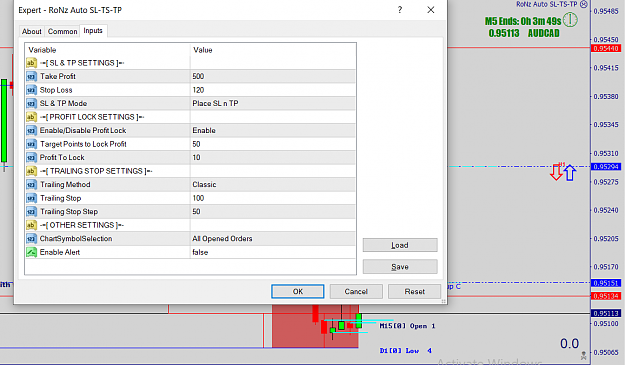Click the AUDCAD symbol label on chart
The height and width of the screenshot is (365, 625).
(544, 33)
